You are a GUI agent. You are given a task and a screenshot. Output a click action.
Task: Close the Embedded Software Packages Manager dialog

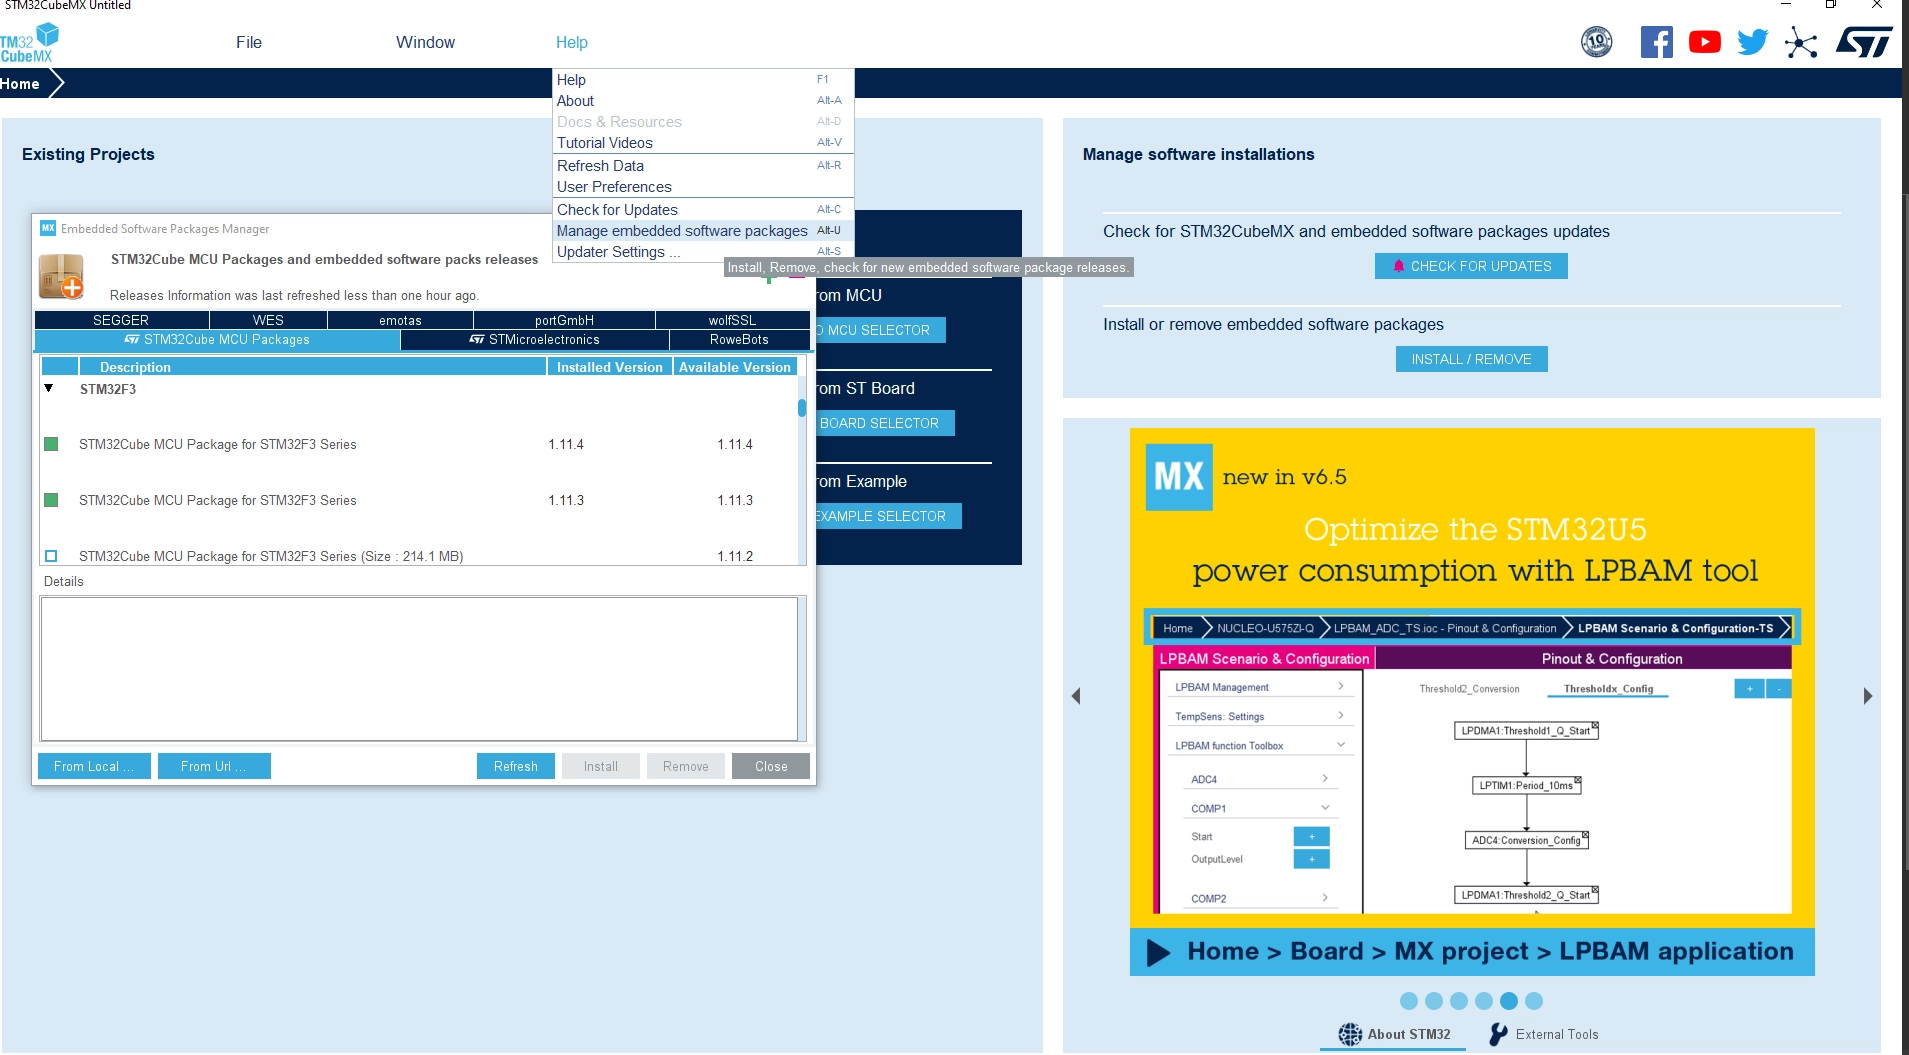pyautogui.click(x=771, y=766)
